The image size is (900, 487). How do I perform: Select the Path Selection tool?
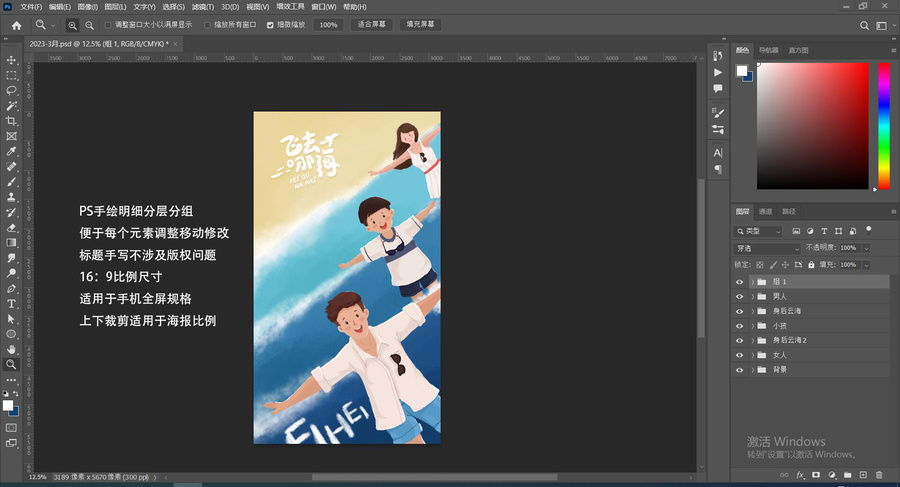(x=11, y=319)
